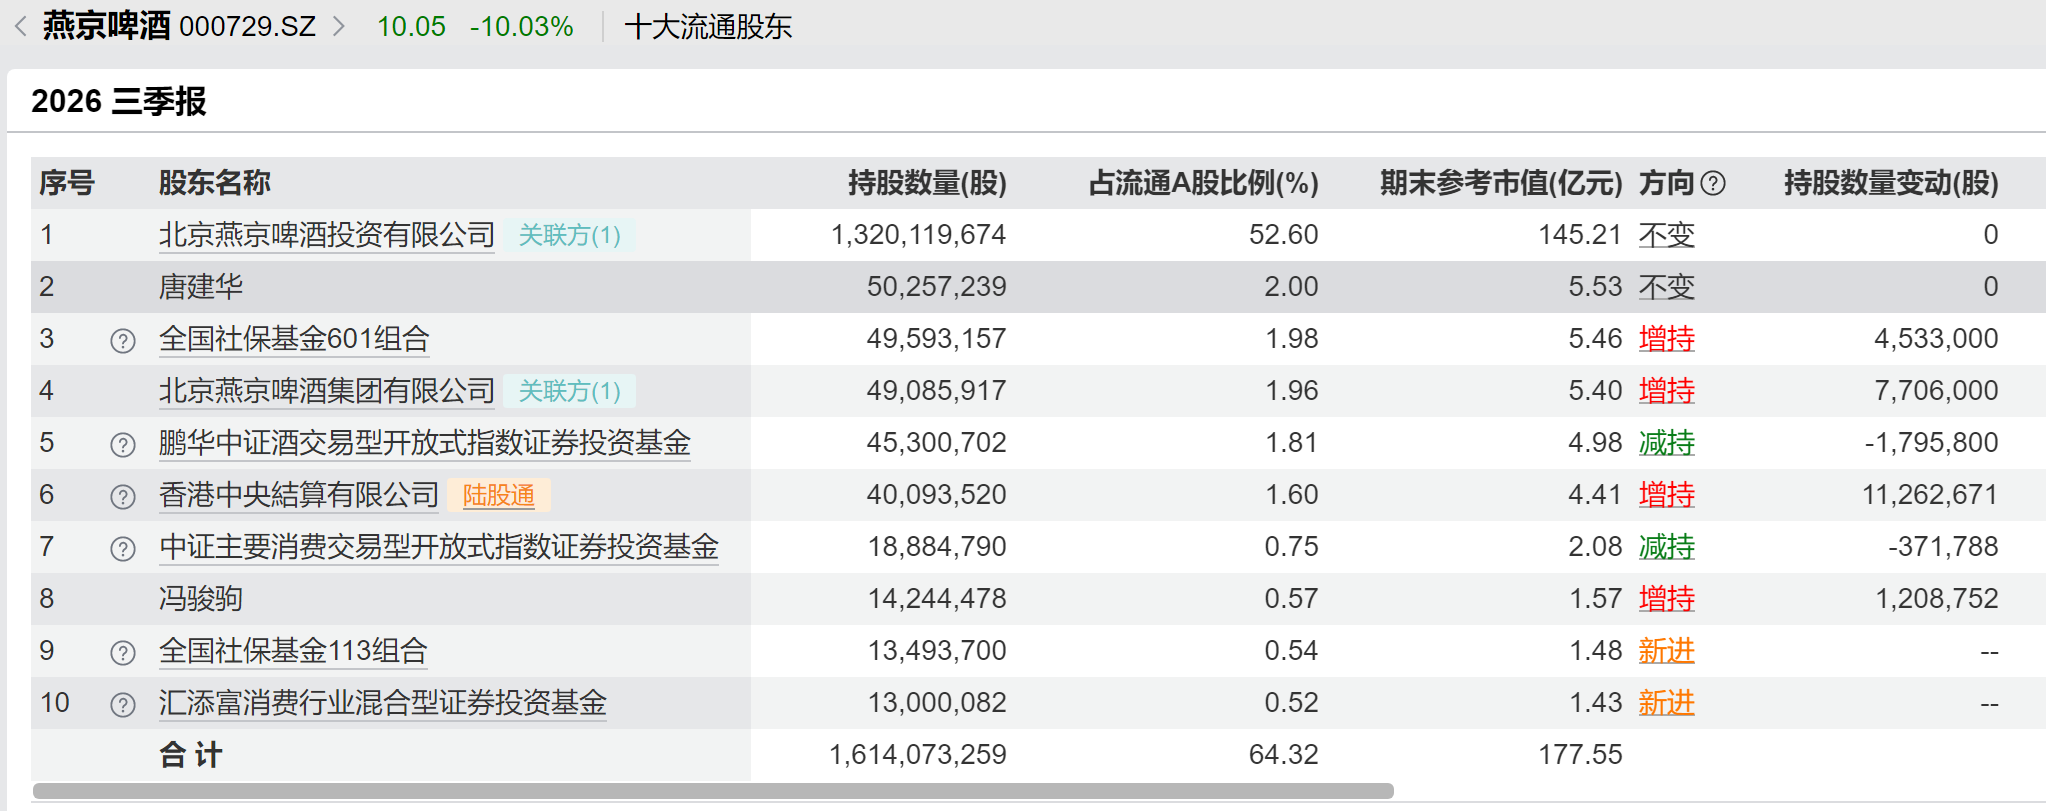Click the price 10.05

(411, 27)
